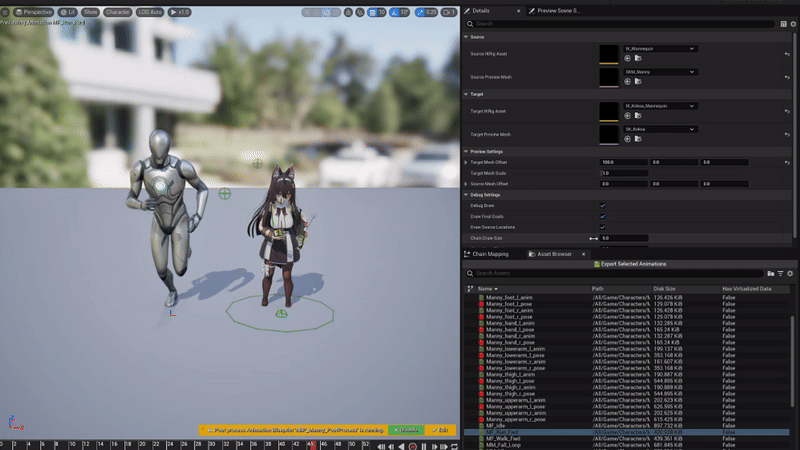Click Export Selected Animations button

tap(630, 264)
